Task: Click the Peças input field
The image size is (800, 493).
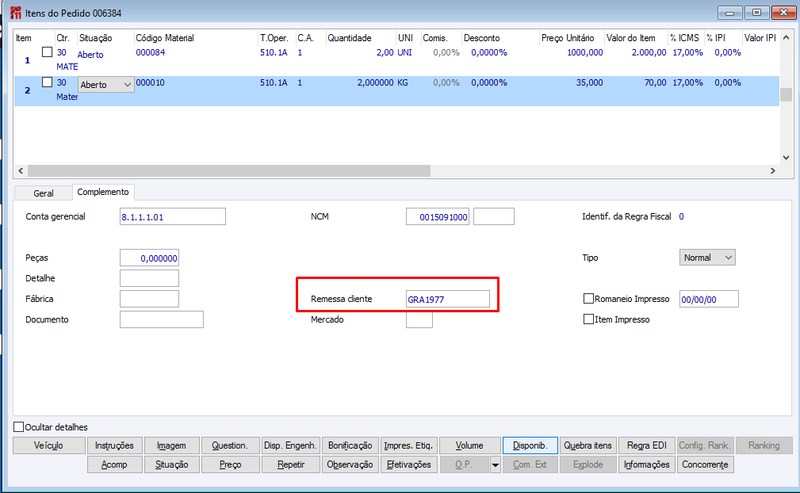Action: [149, 258]
